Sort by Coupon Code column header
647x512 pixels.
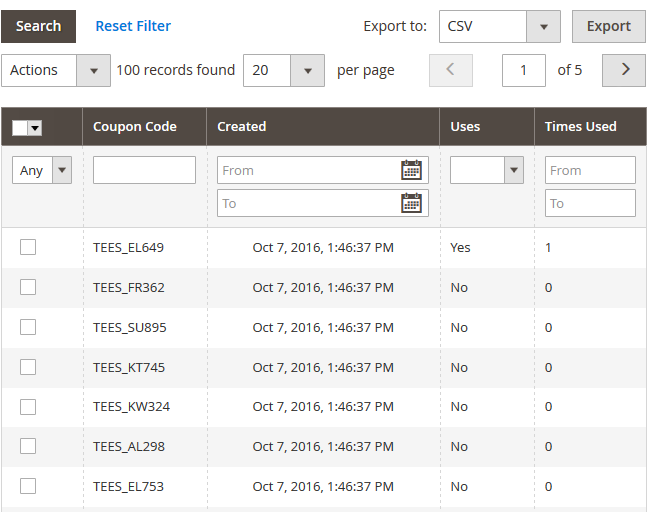(x=135, y=127)
